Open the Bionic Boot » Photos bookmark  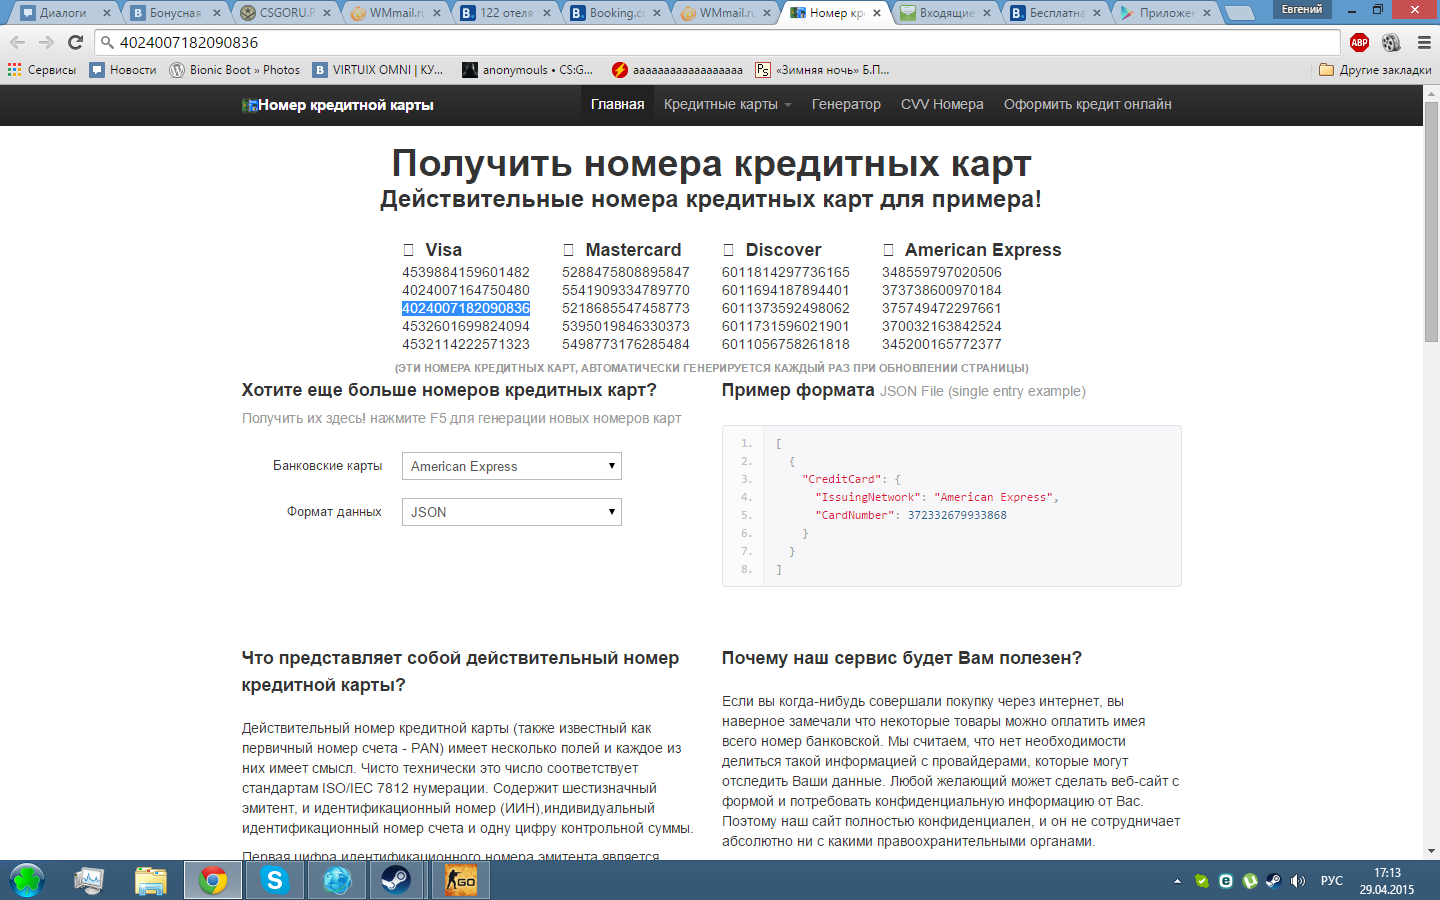point(235,70)
